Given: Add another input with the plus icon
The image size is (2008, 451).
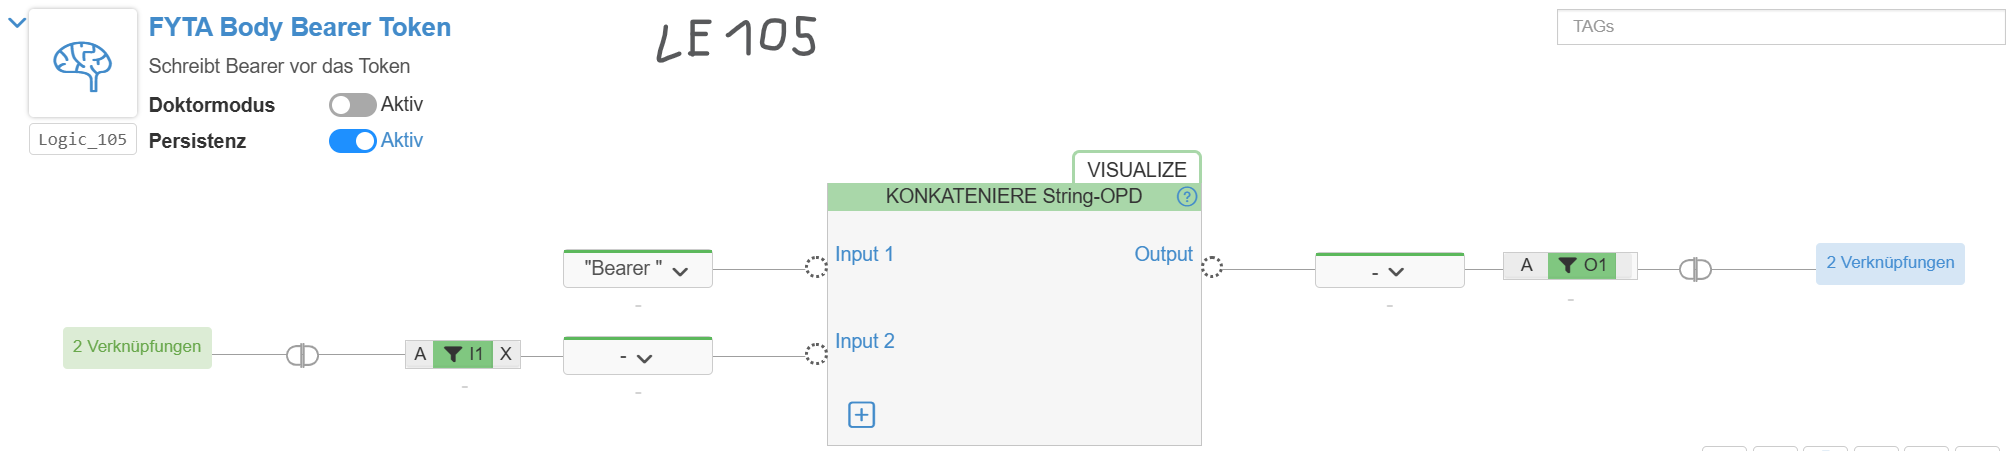Looking at the screenshot, I should coord(861,415).
